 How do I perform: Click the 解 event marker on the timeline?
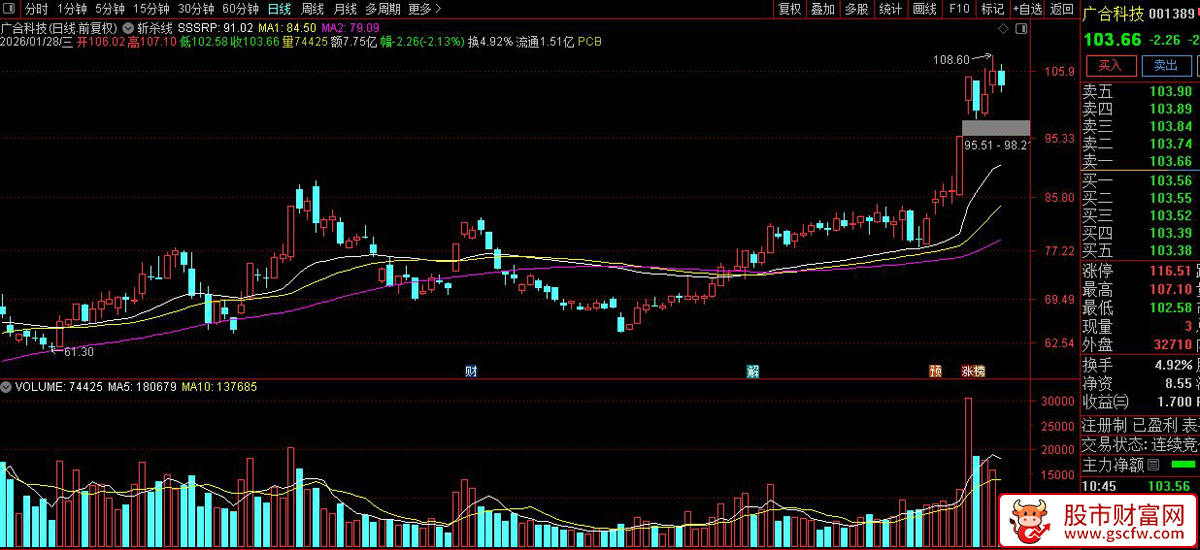(753, 371)
